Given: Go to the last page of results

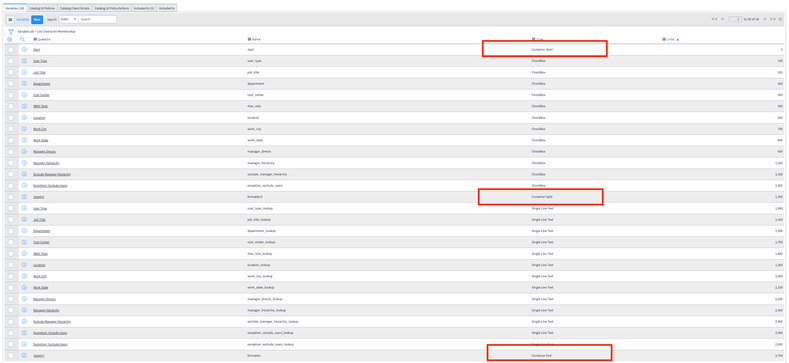Looking at the screenshot, I should pyautogui.click(x=773, y=19).
